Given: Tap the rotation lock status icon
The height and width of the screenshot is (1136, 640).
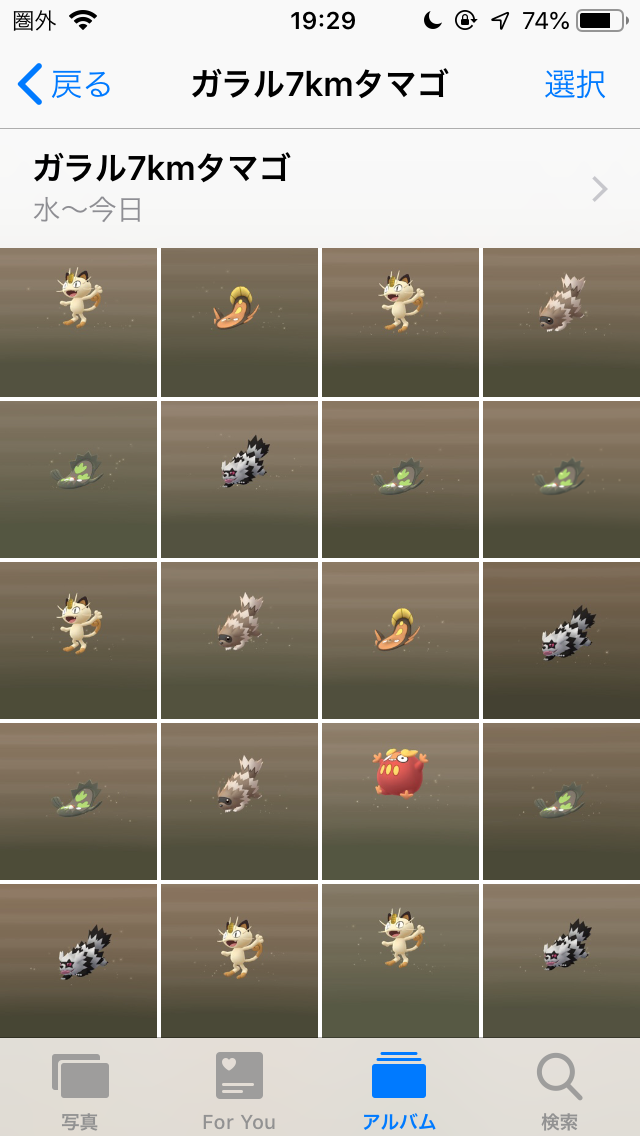Looking at the screenshot, I should pos(465,21).
